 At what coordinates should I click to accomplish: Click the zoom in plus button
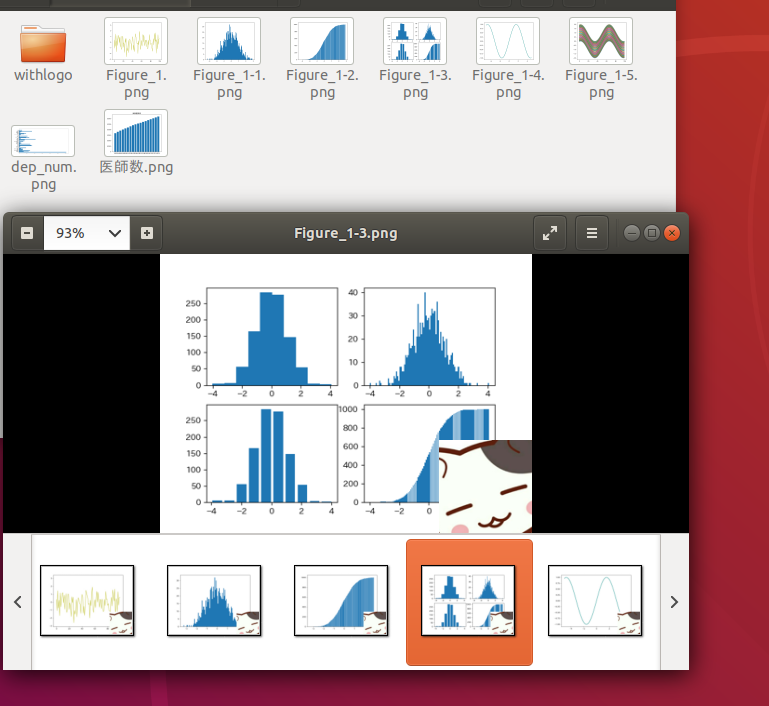[x=147, y=233]
